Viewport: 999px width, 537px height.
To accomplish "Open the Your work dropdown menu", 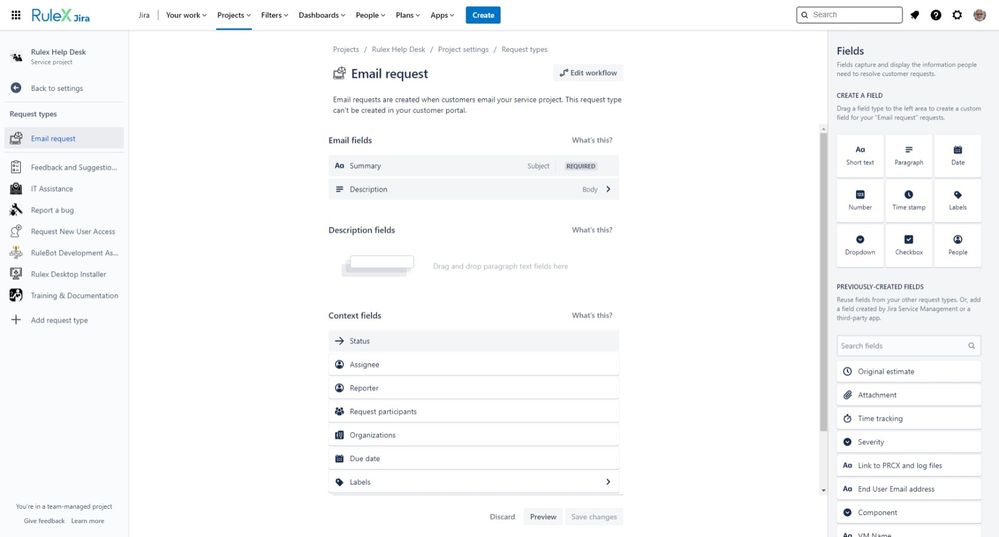I will (x=186, y=15).
